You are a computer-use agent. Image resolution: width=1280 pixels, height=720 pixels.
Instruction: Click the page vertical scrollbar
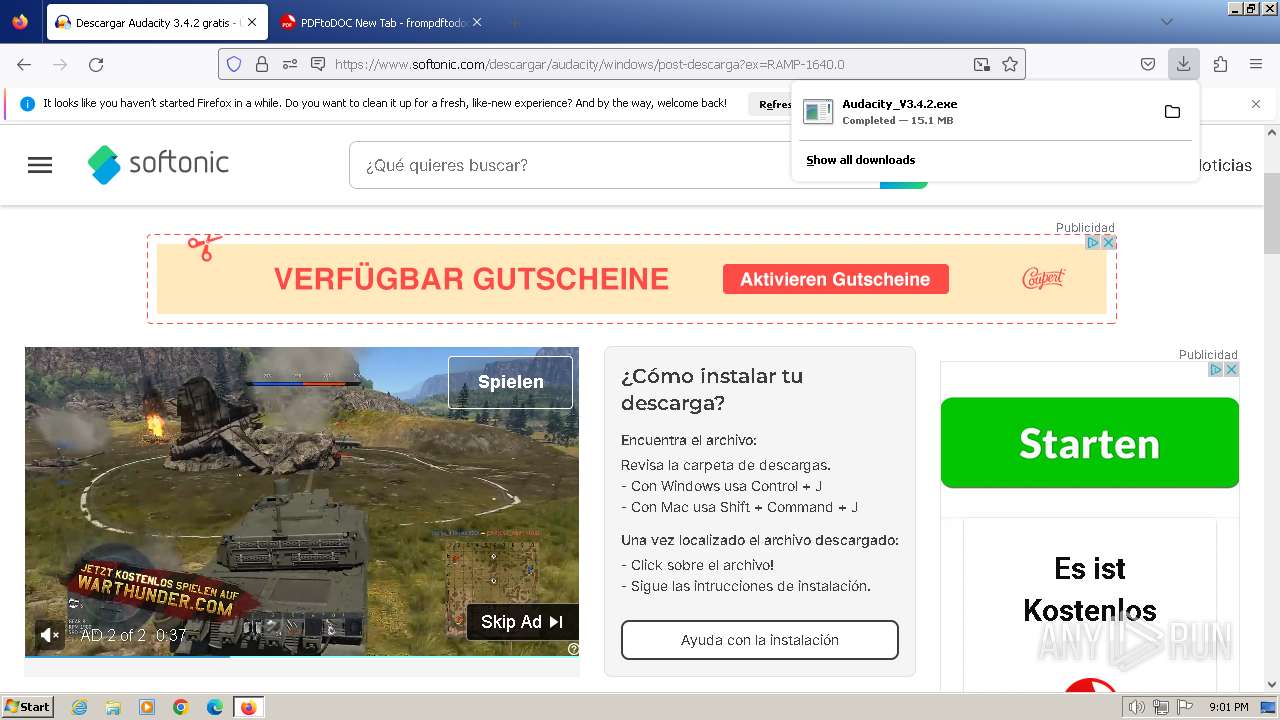click(1272, 214)
